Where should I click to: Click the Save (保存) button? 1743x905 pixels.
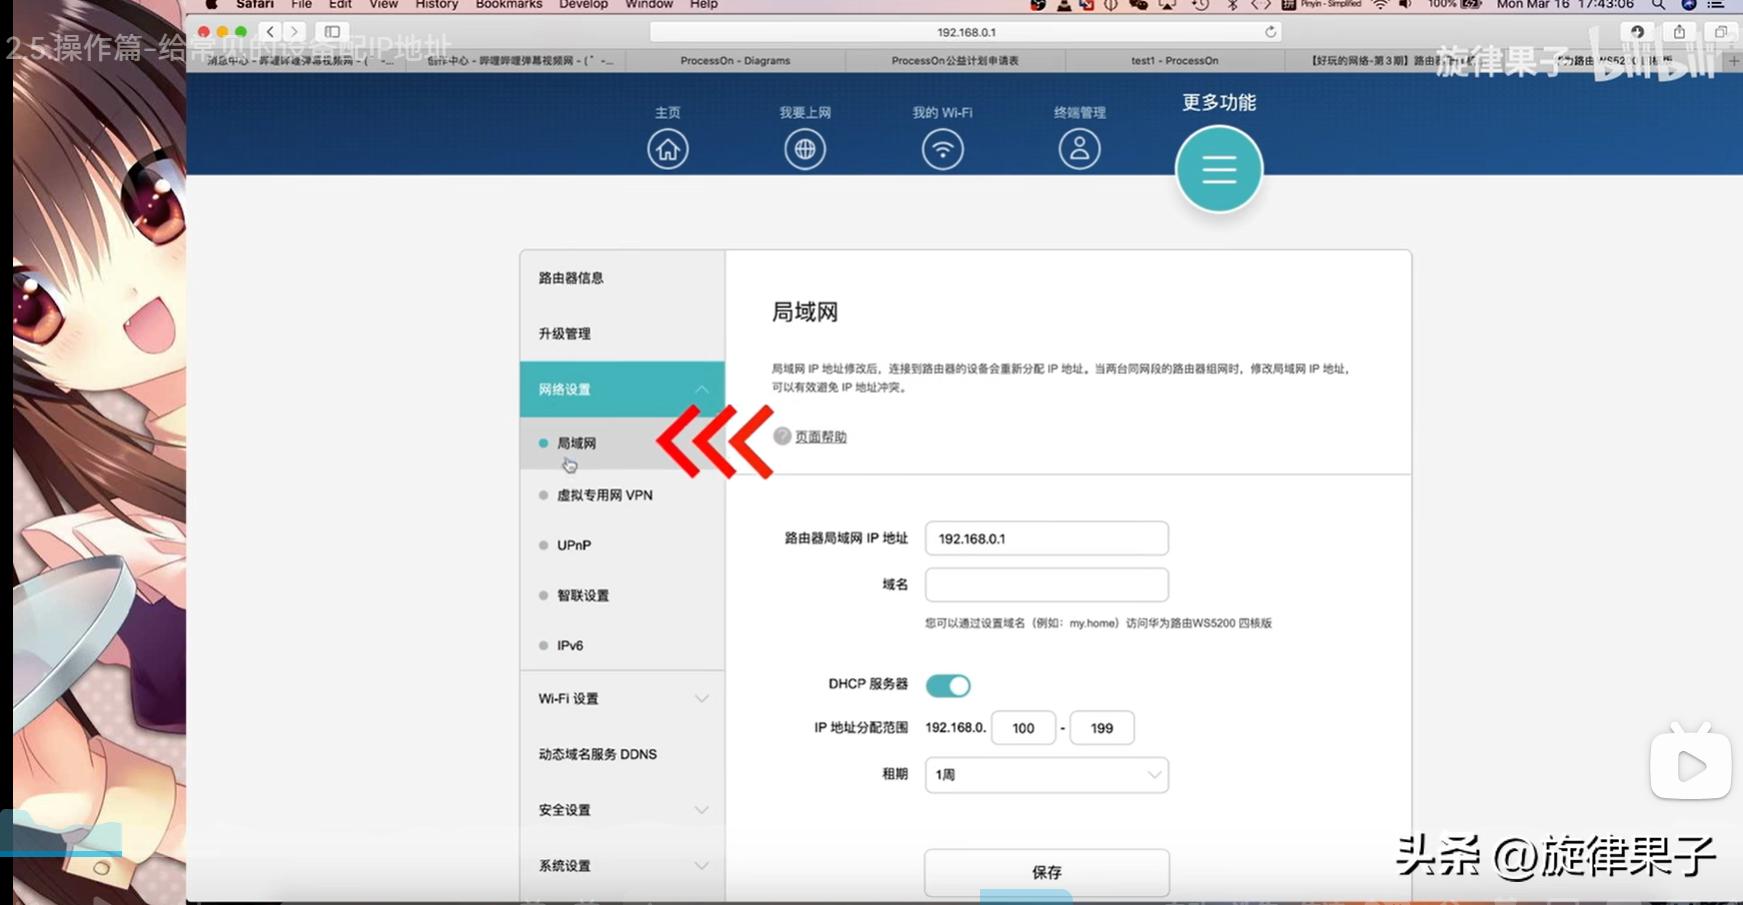point(1046,872)
